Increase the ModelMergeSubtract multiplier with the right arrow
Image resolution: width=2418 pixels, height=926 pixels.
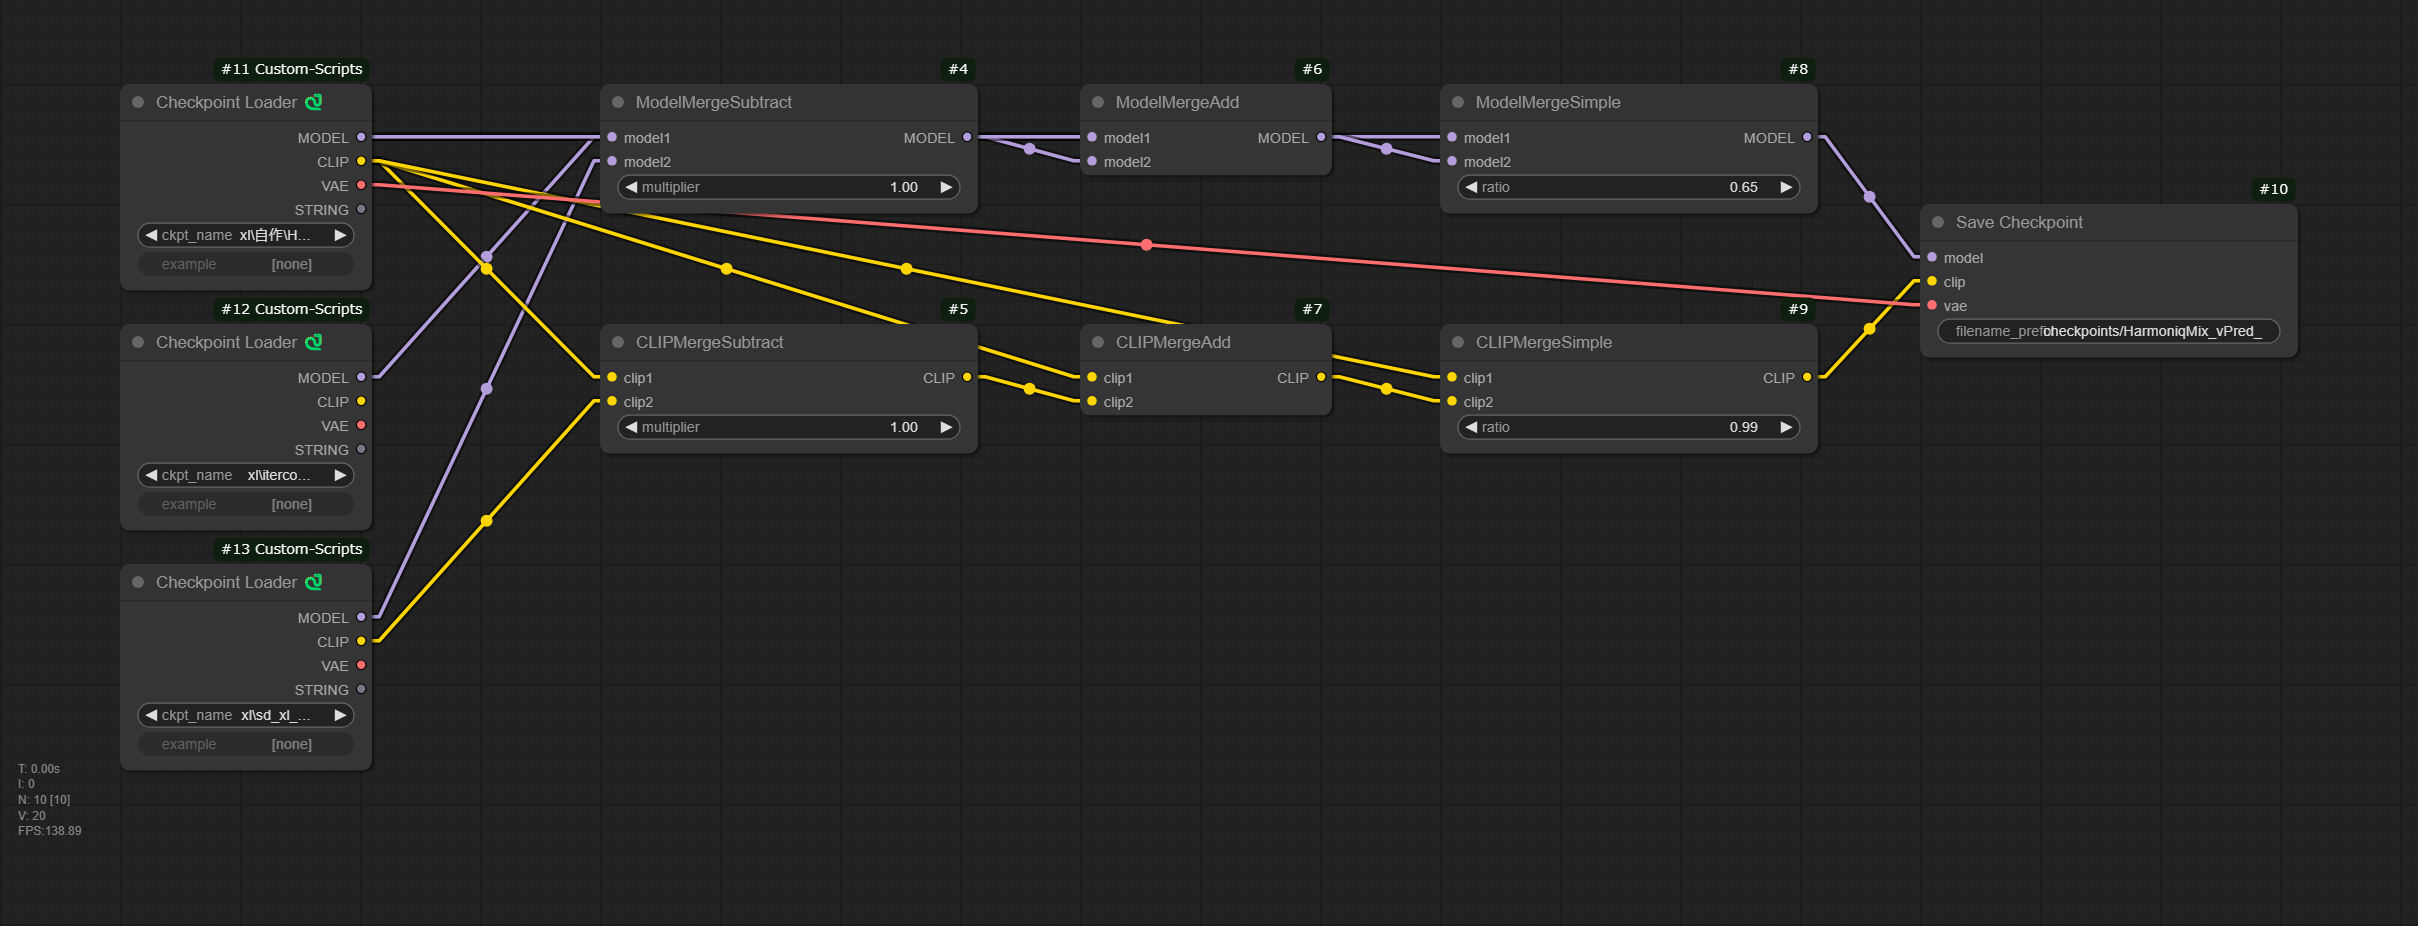click(x=946, y=187)
